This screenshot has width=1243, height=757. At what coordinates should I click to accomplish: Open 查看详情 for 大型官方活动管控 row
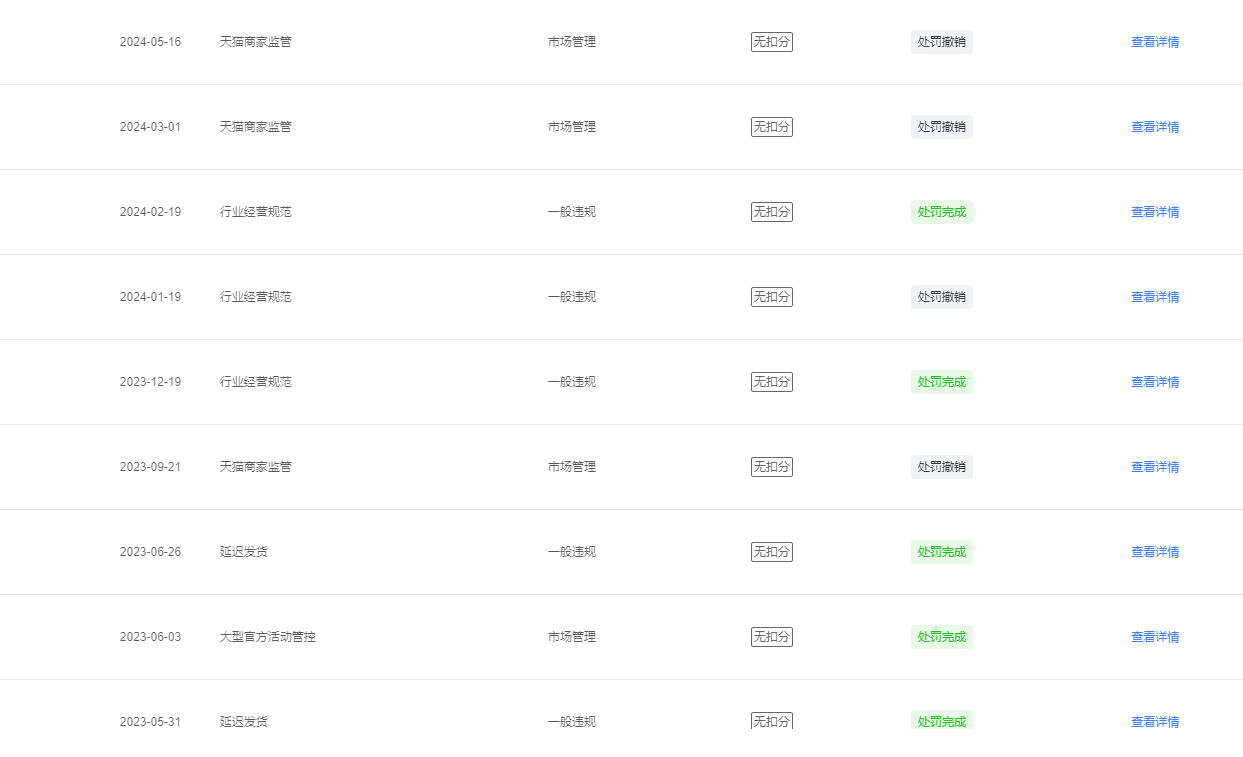pos(1155,637)
